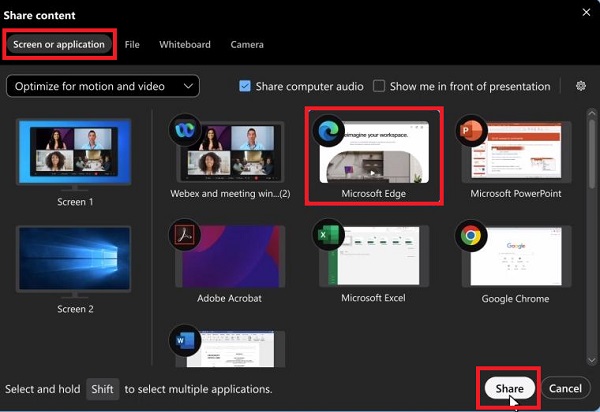600x412 pixels.
Task: Uncheck Share computer audio
Action: 245,86
